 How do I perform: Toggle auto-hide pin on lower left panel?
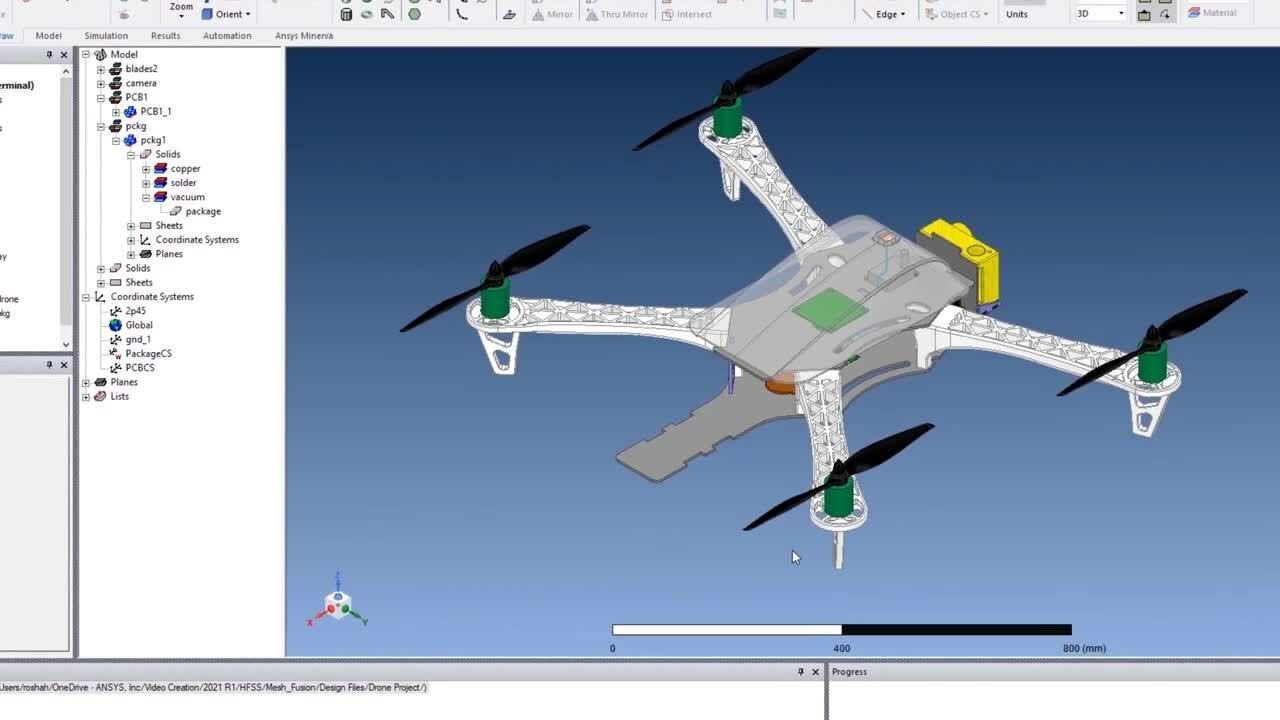49,365
